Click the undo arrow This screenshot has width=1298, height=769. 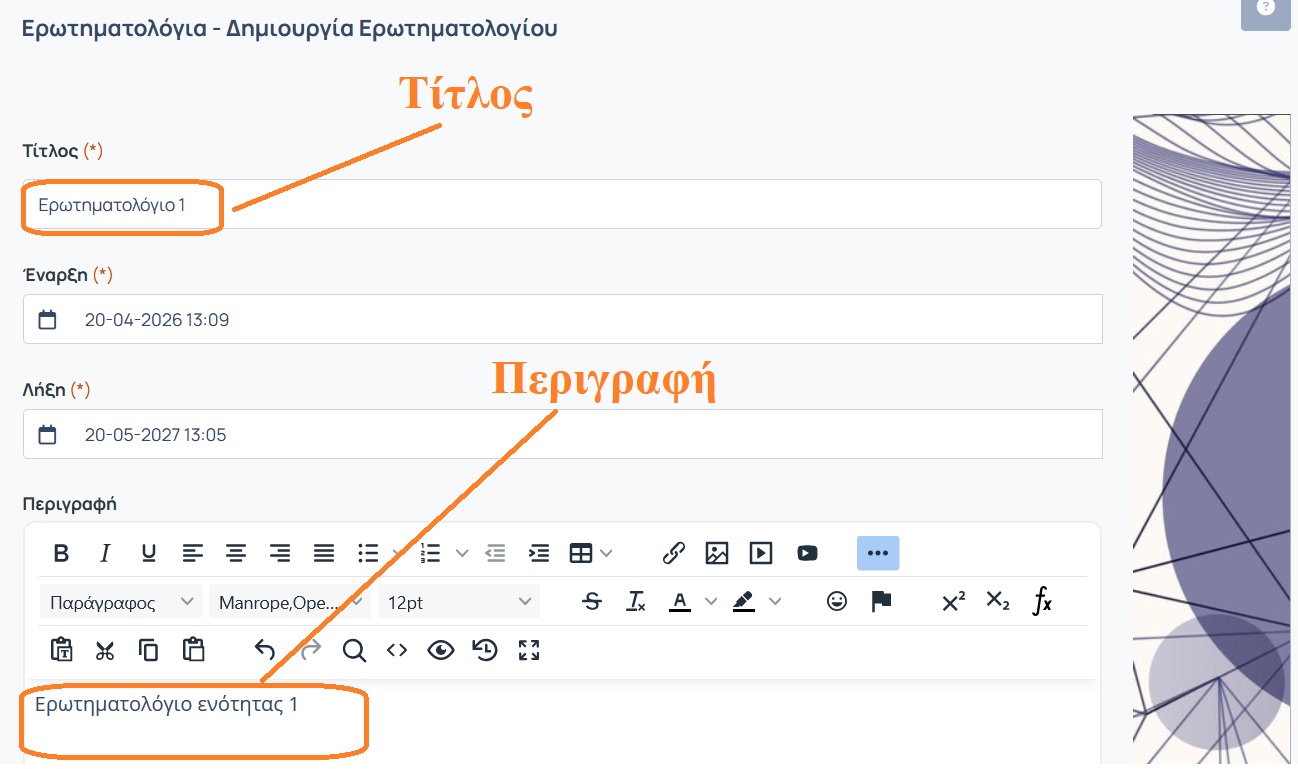click(265, 650)
